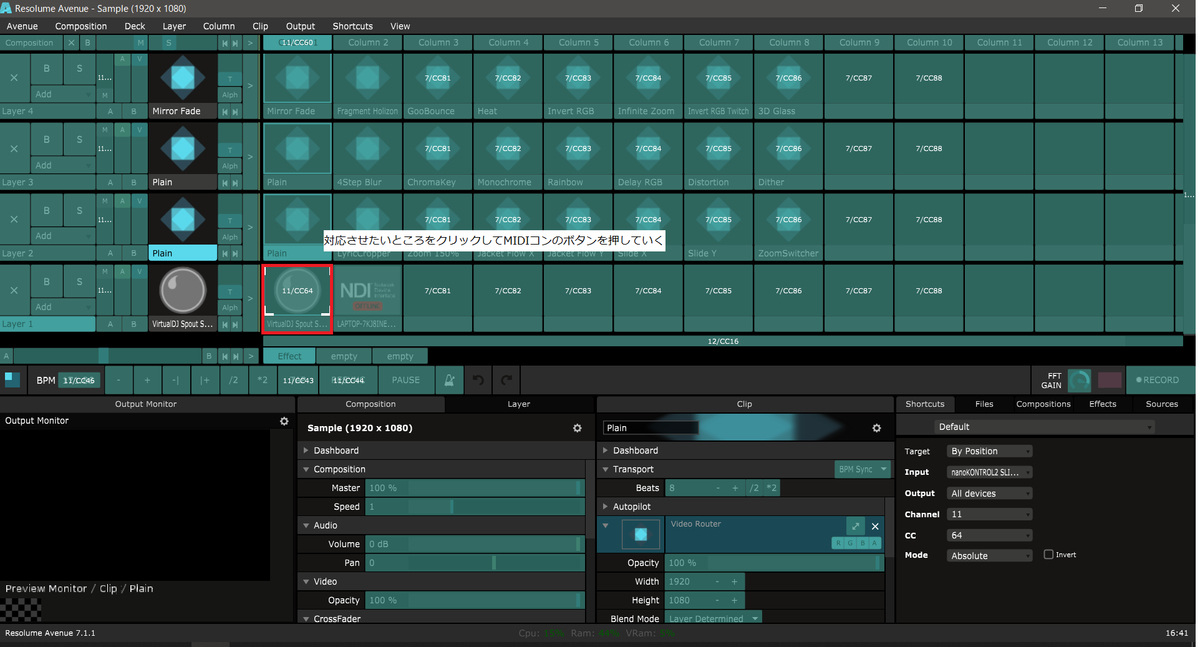This screenshot has width=1200, height=647.
Task: Click the FFT Gain dial icon
Action: tap(1079, 380)
